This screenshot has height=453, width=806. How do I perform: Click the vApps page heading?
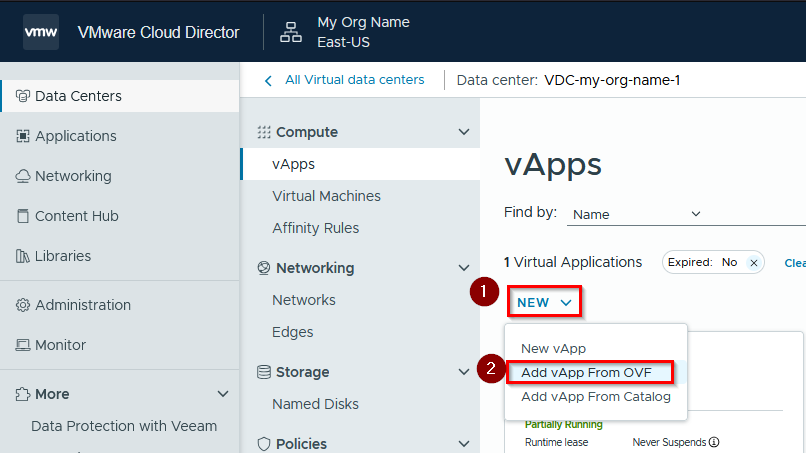553,165
